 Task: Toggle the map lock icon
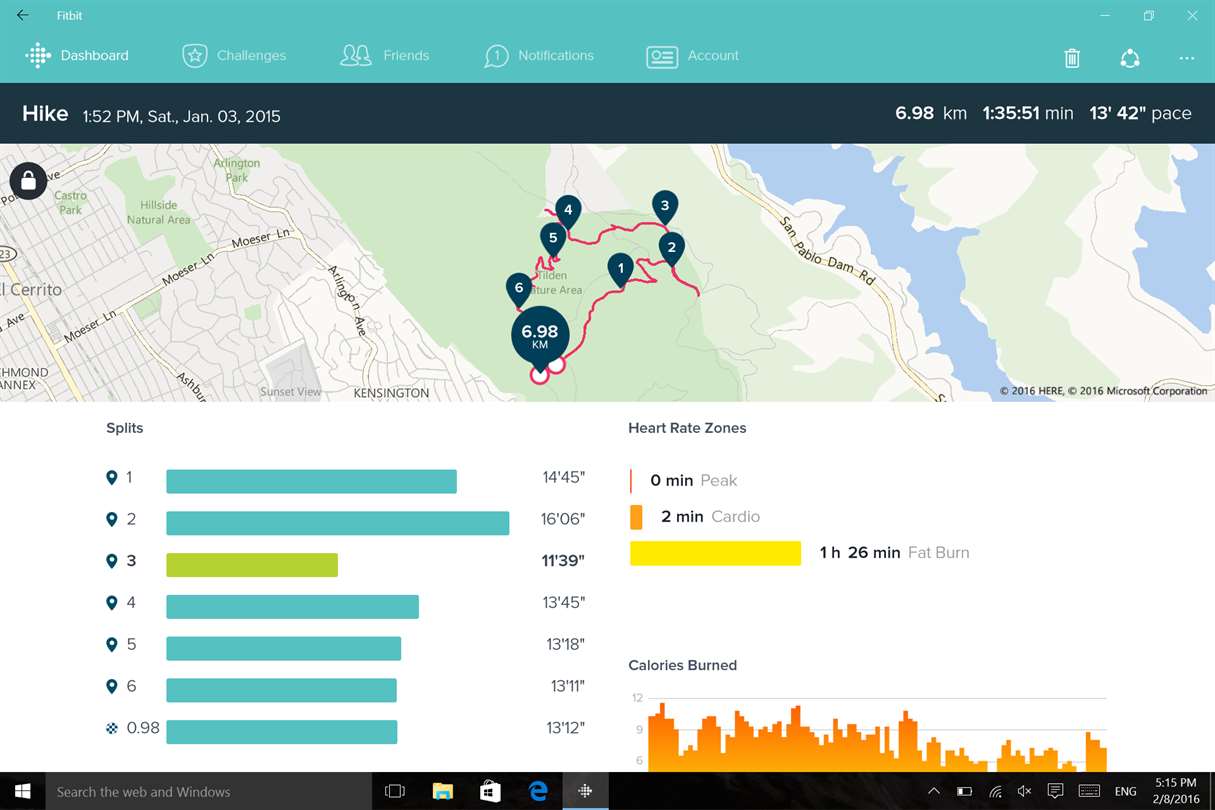[28, 181]
